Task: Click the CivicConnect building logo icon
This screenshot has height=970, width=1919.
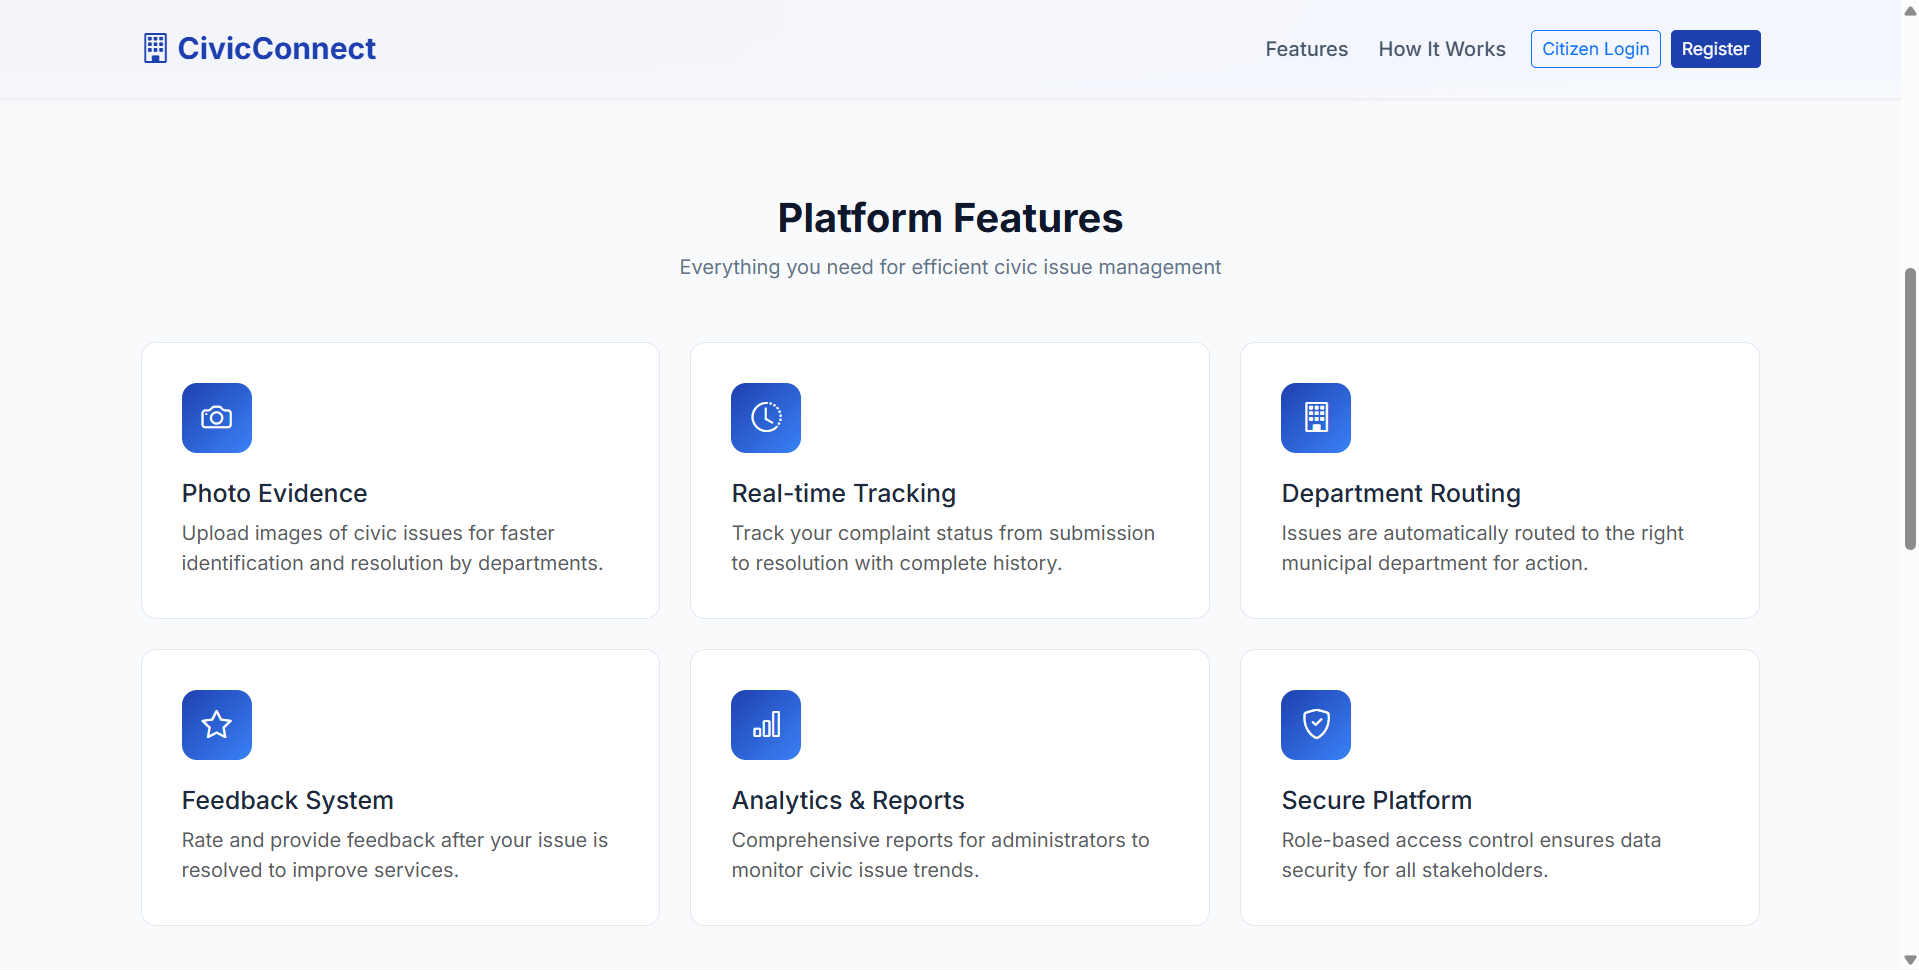Action: coord(155,48)
